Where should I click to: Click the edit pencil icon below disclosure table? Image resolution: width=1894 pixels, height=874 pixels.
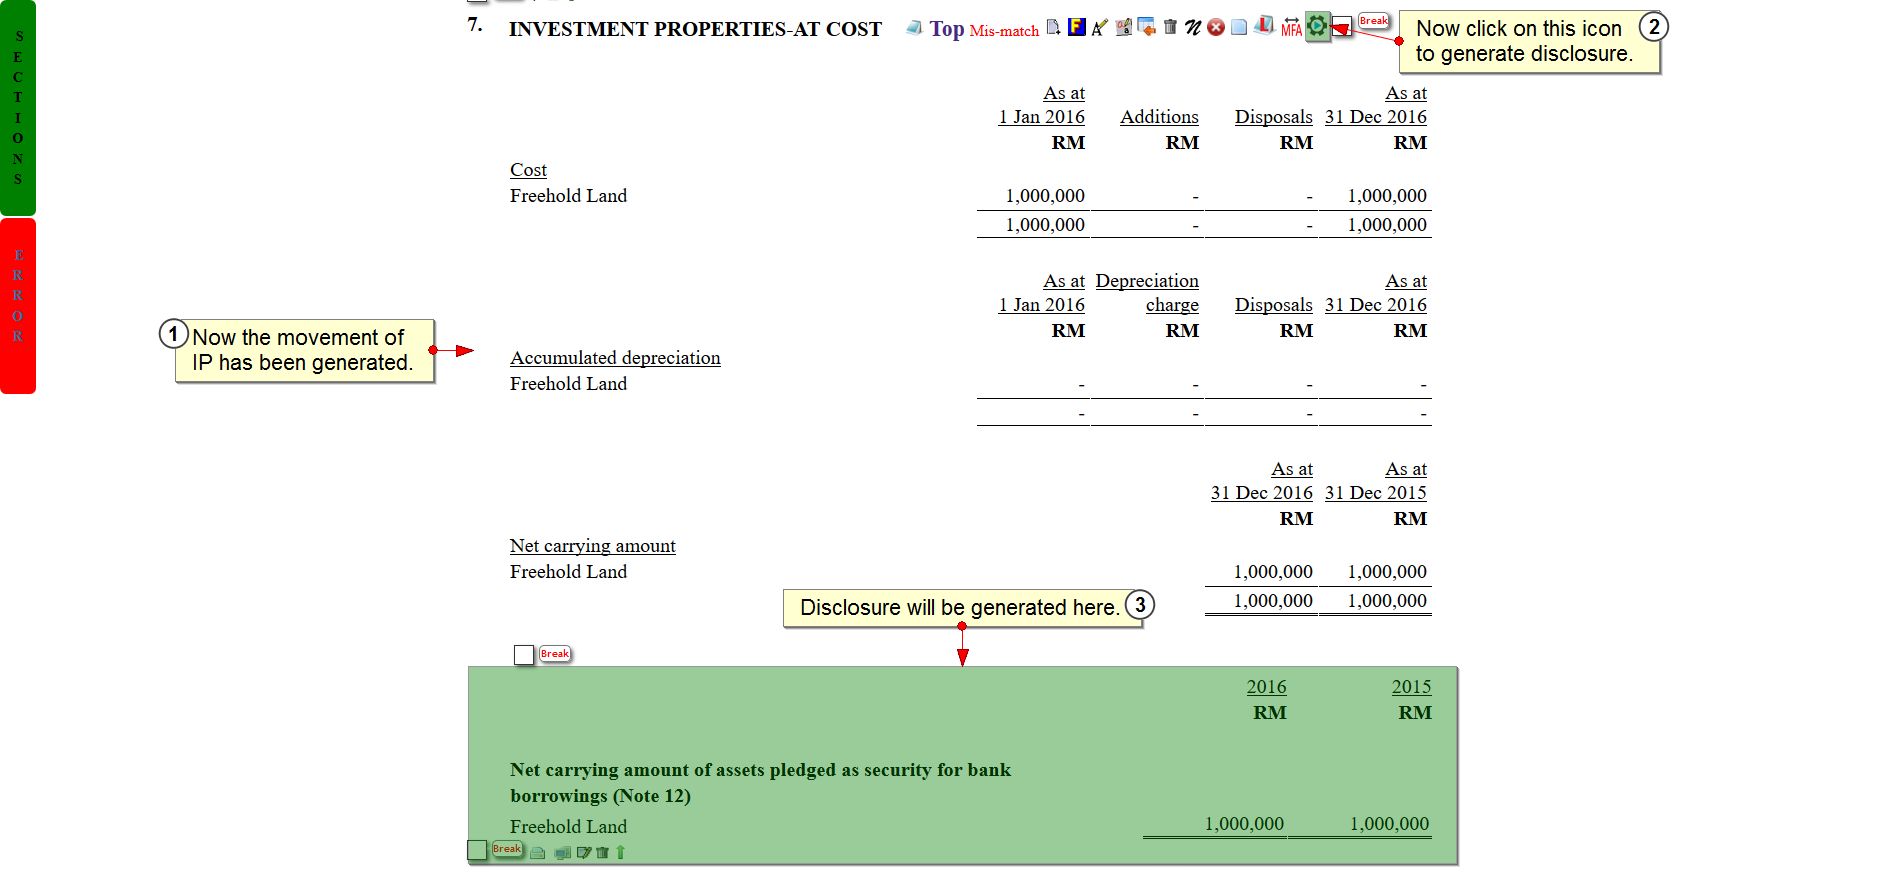point(584,853)
